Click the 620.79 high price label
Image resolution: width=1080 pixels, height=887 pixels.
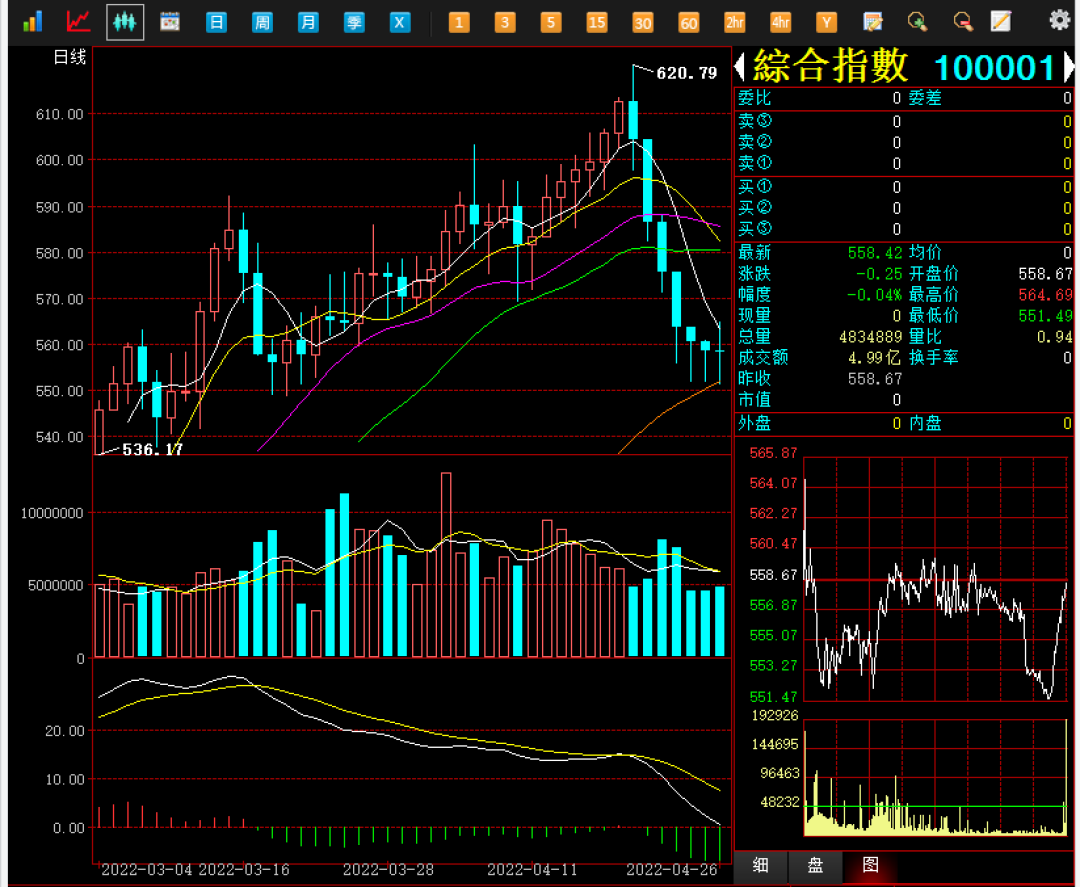coord(687,73)
